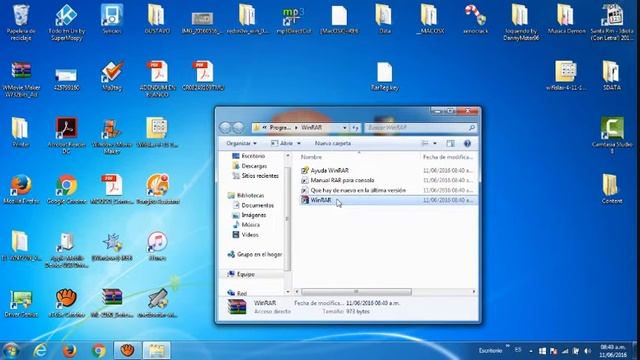
Task: Click the taskbar clock and date
Action: click(613, 351)
